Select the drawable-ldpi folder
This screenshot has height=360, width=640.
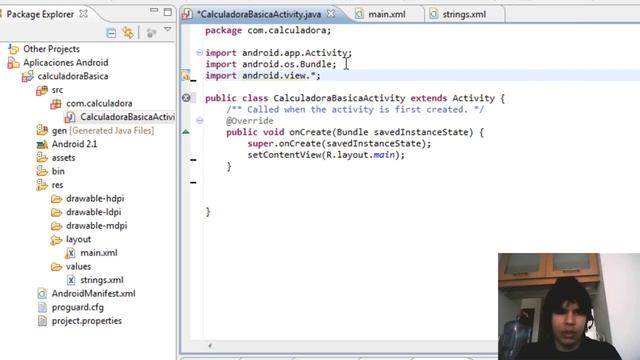point(93,212)
